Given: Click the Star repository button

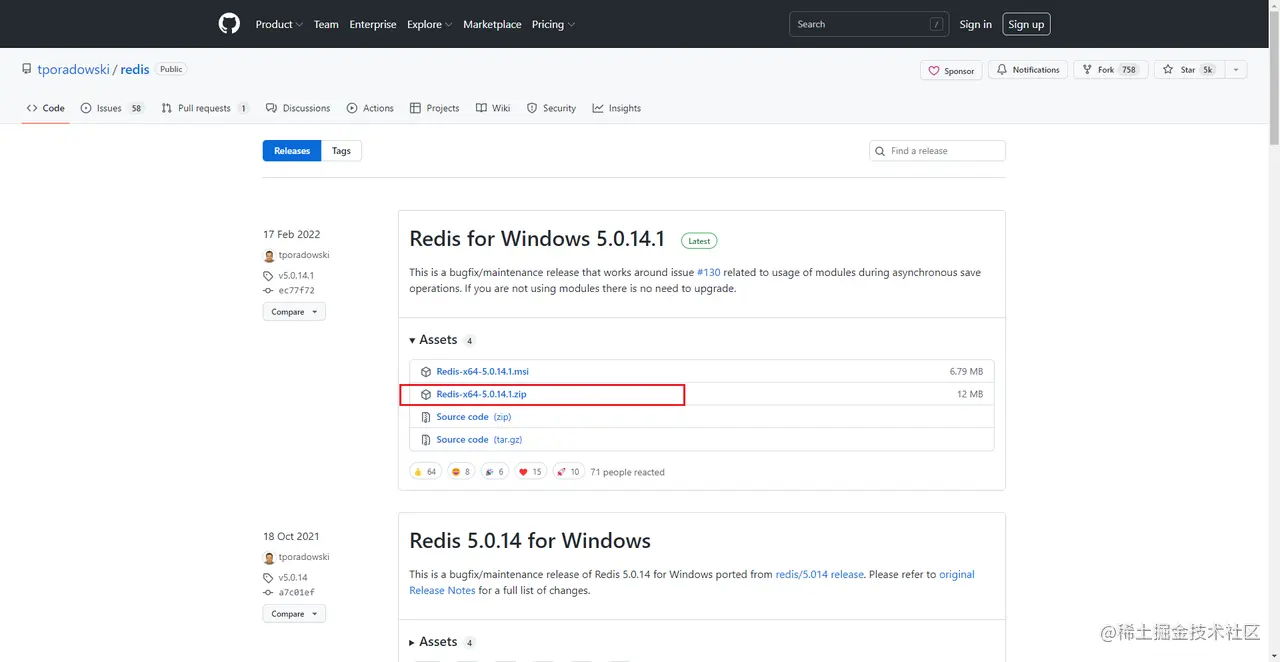Looking at the screenshot, I should pos(1187,70).
